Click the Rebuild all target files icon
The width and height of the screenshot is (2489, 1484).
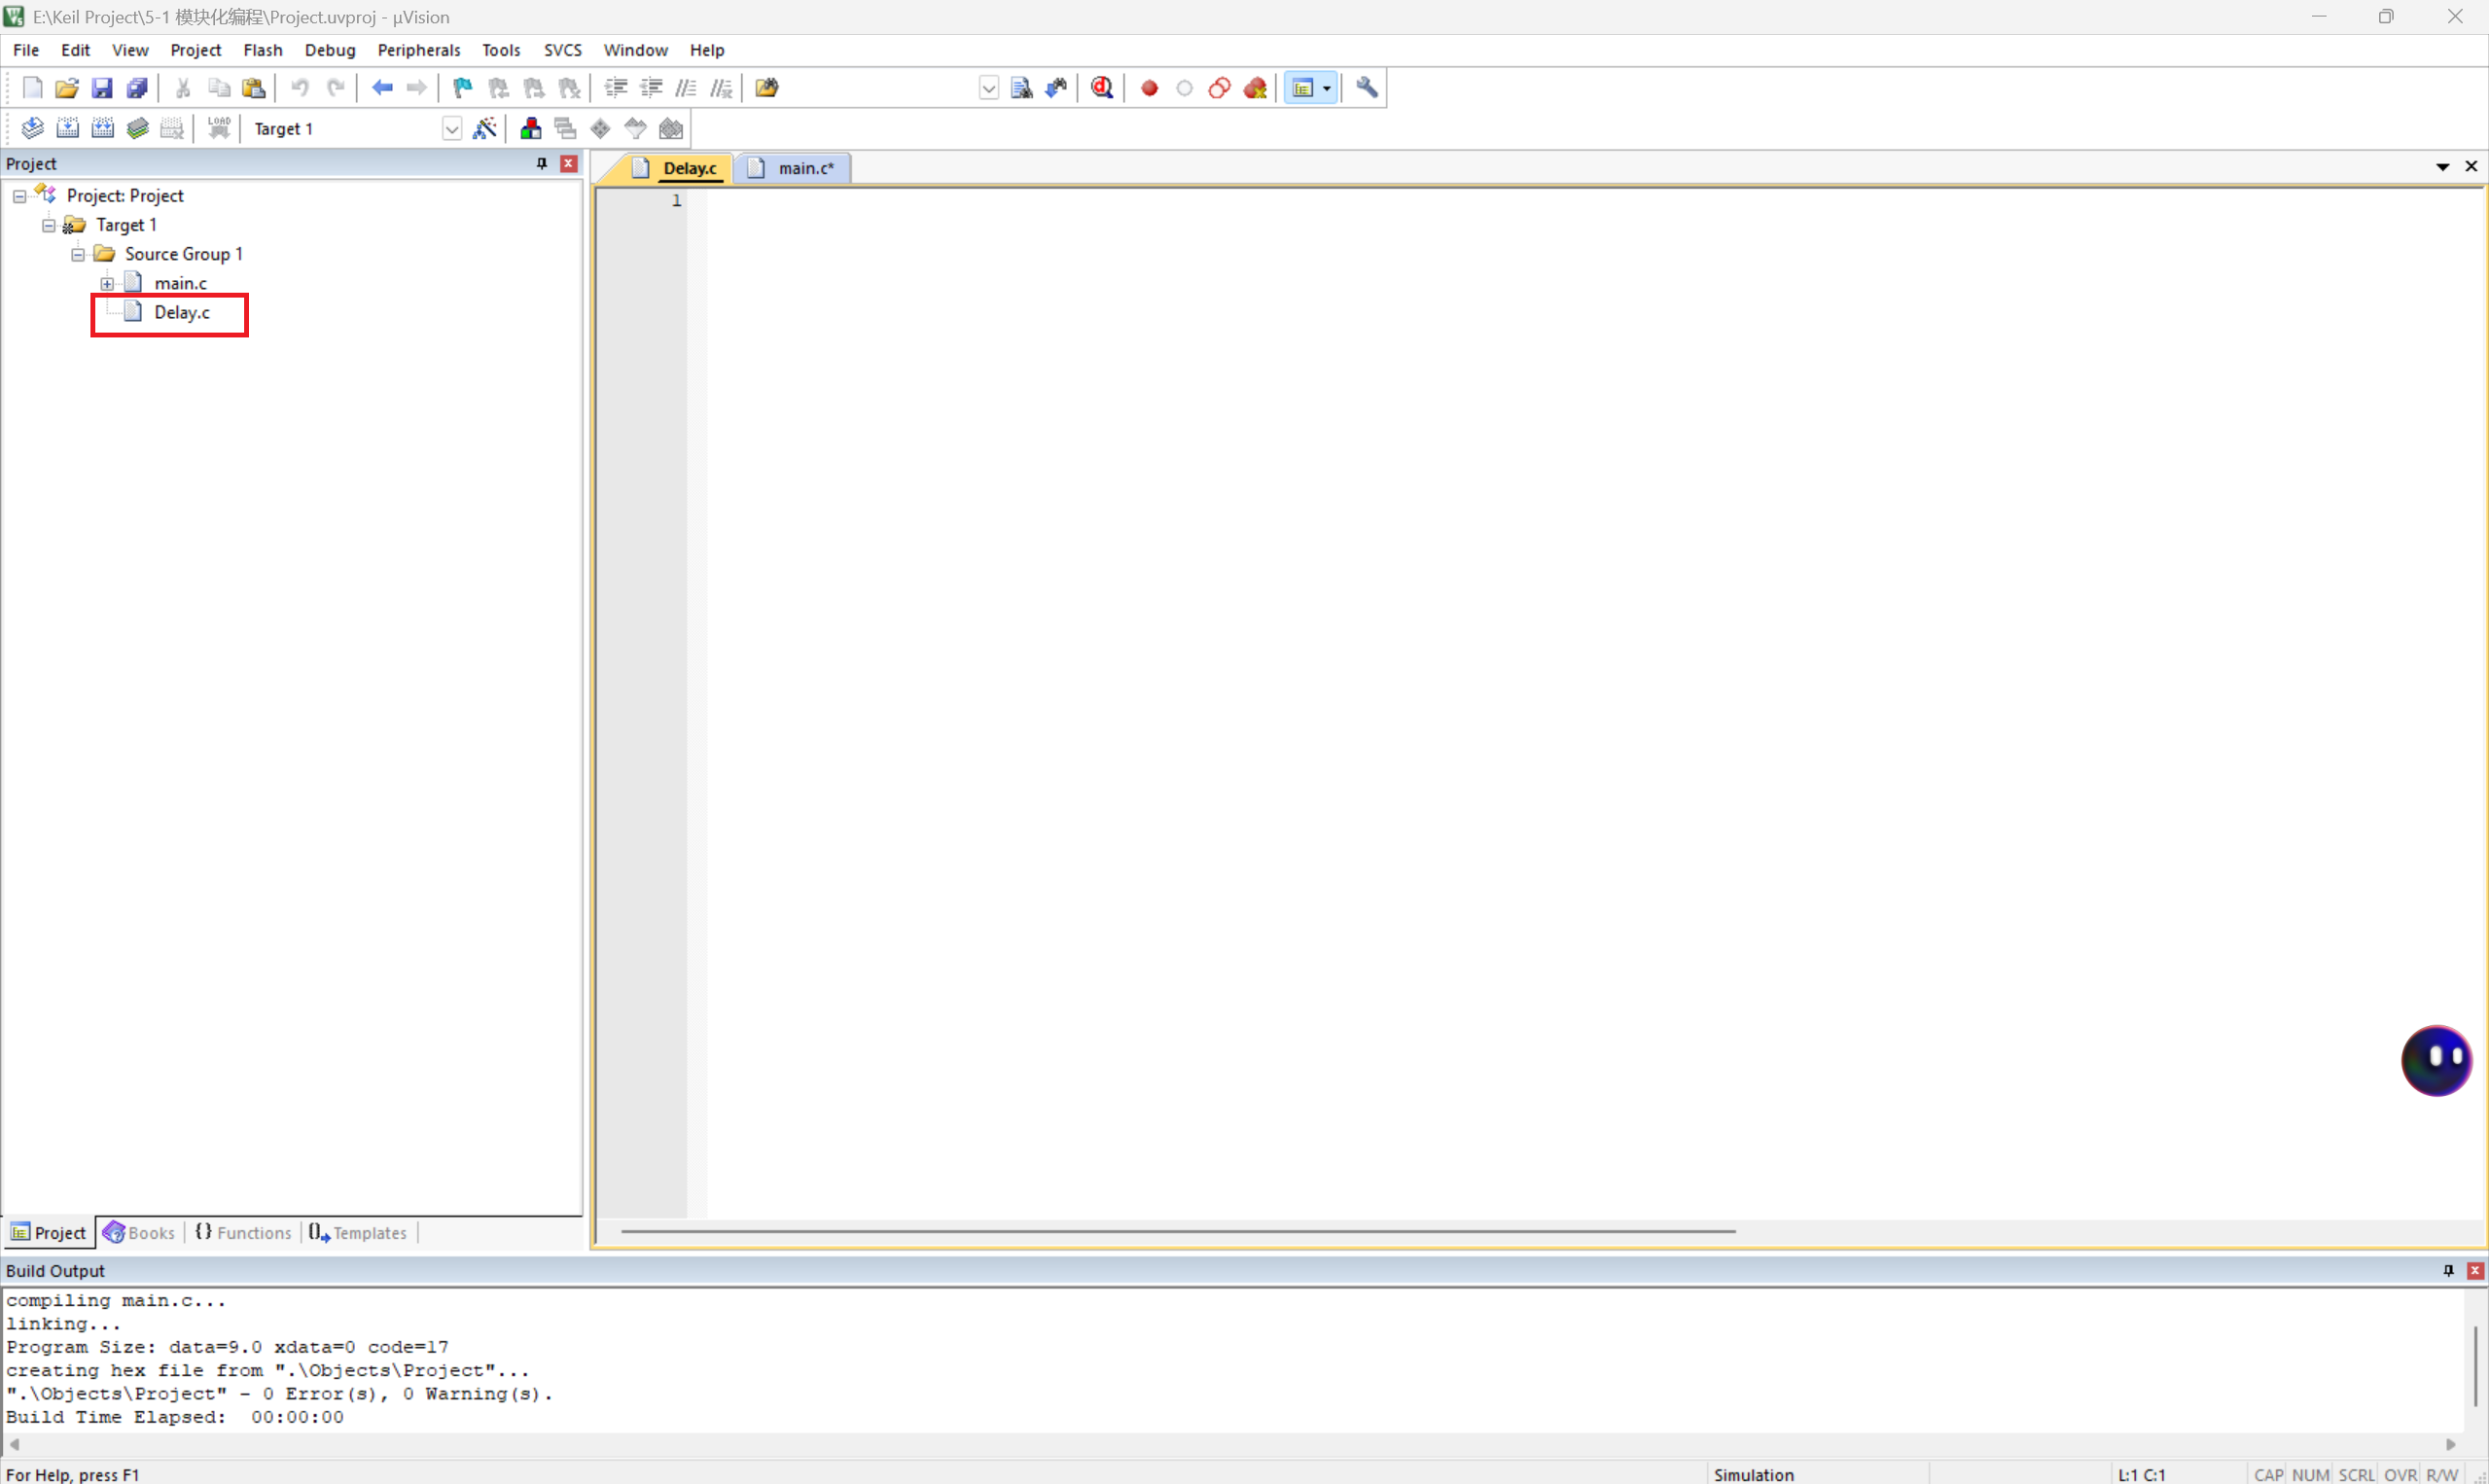click(x=103, y=128)
